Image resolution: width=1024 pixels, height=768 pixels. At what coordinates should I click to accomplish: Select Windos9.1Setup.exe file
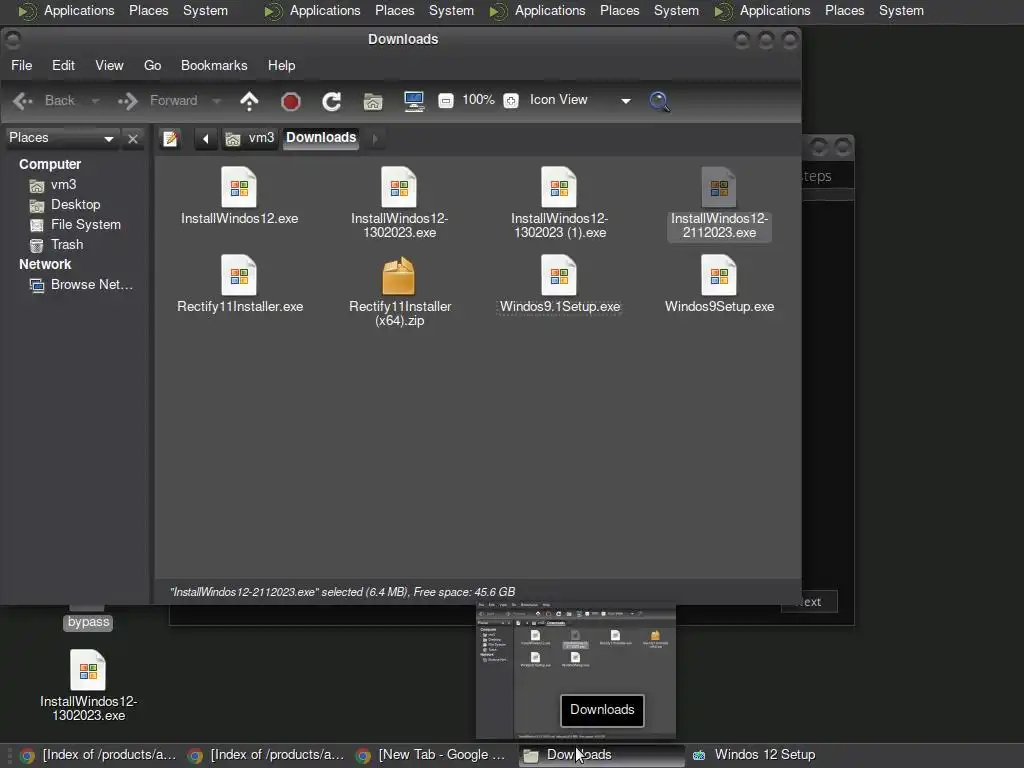[560, 284]
